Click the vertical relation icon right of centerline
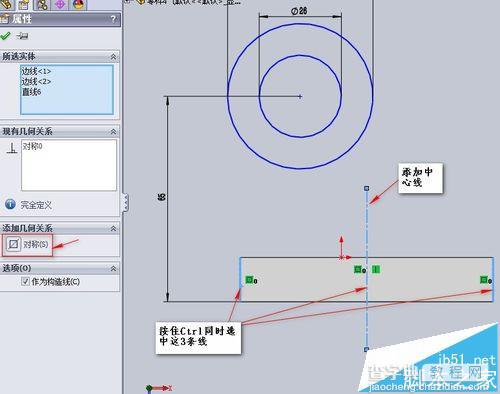 click(x=376, y=269)
